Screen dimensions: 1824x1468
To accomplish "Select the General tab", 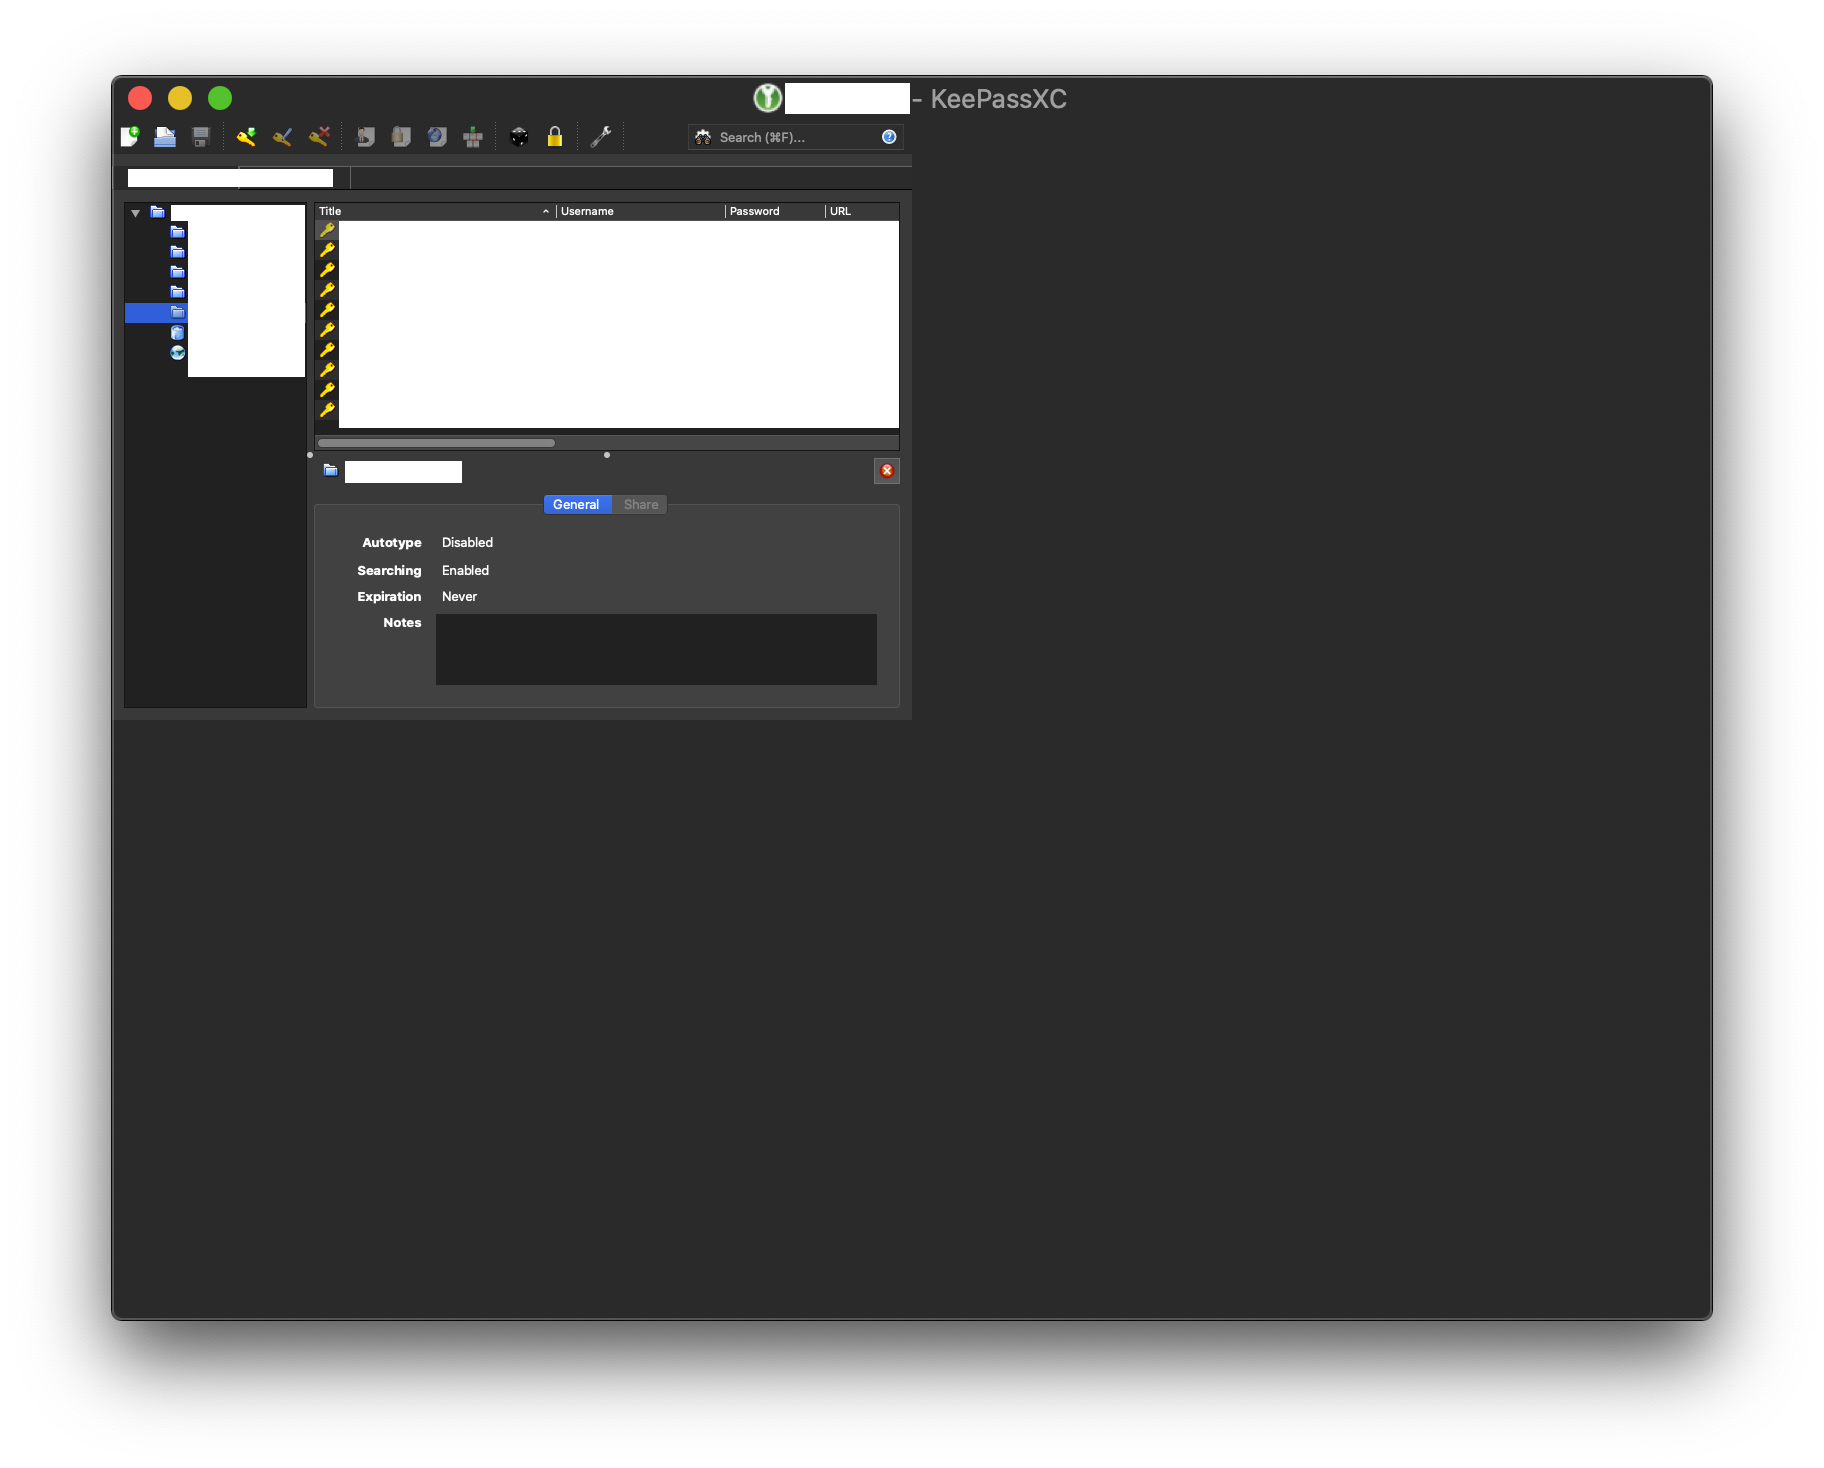I will (x=576, y=504).
